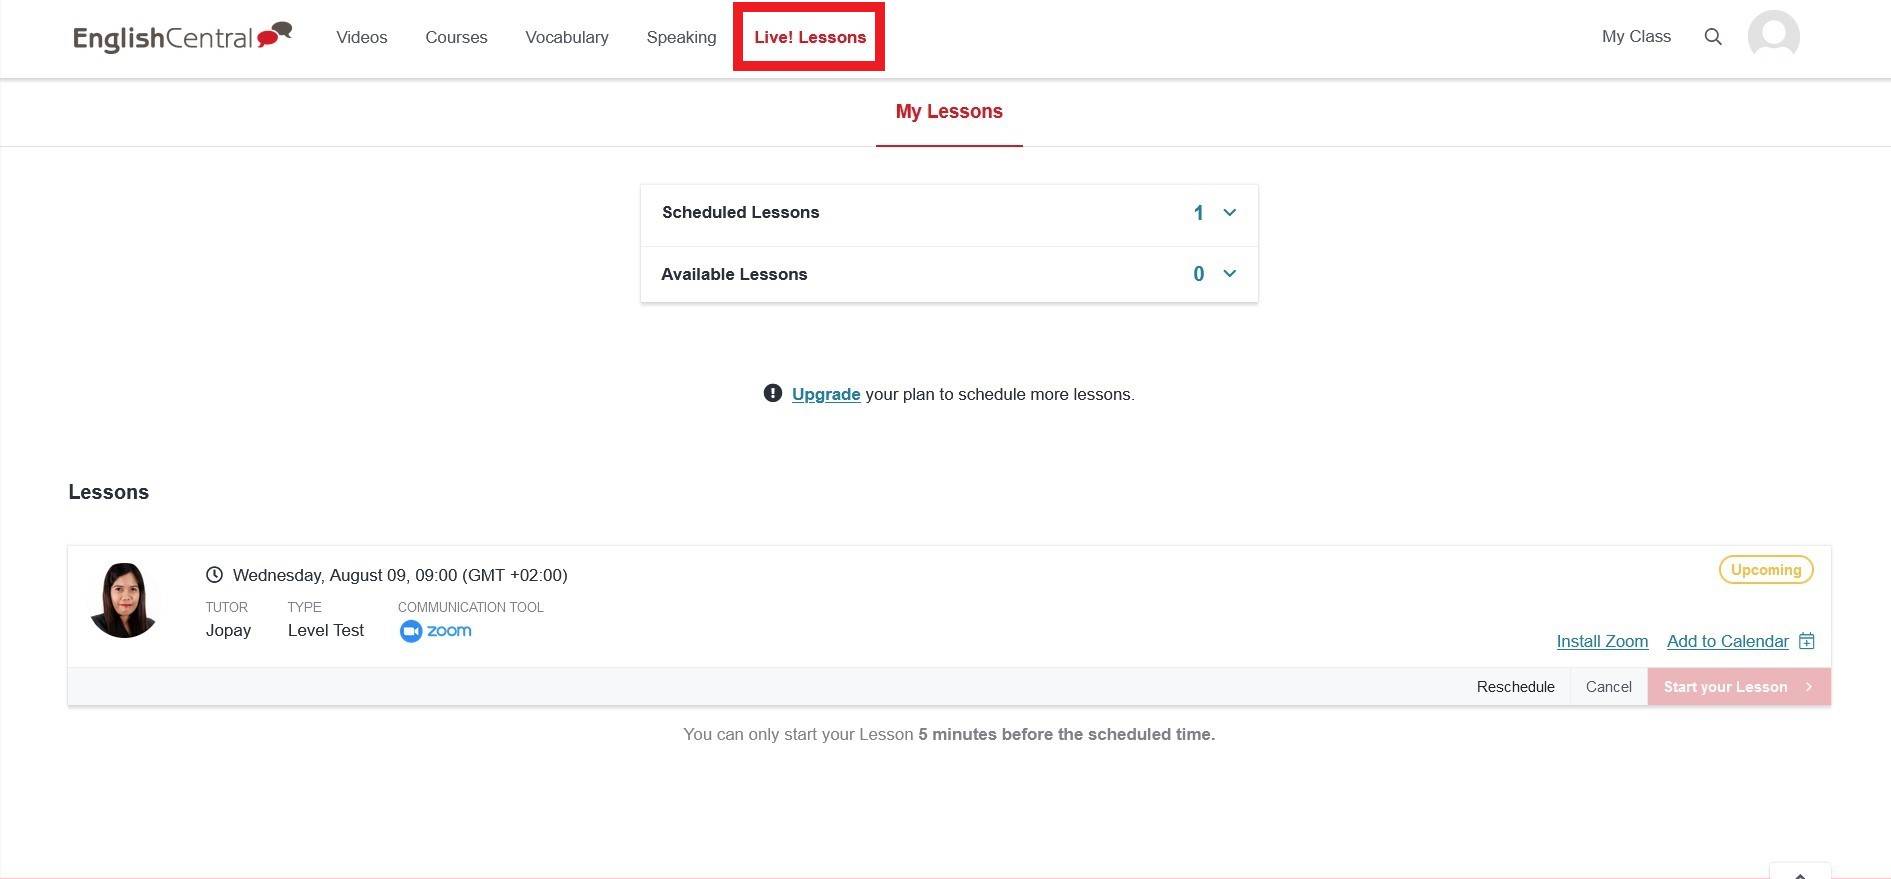This screenshot has width=1891, height=879.
Task: Open the search magnifier icon
Action: point(1713,37)
